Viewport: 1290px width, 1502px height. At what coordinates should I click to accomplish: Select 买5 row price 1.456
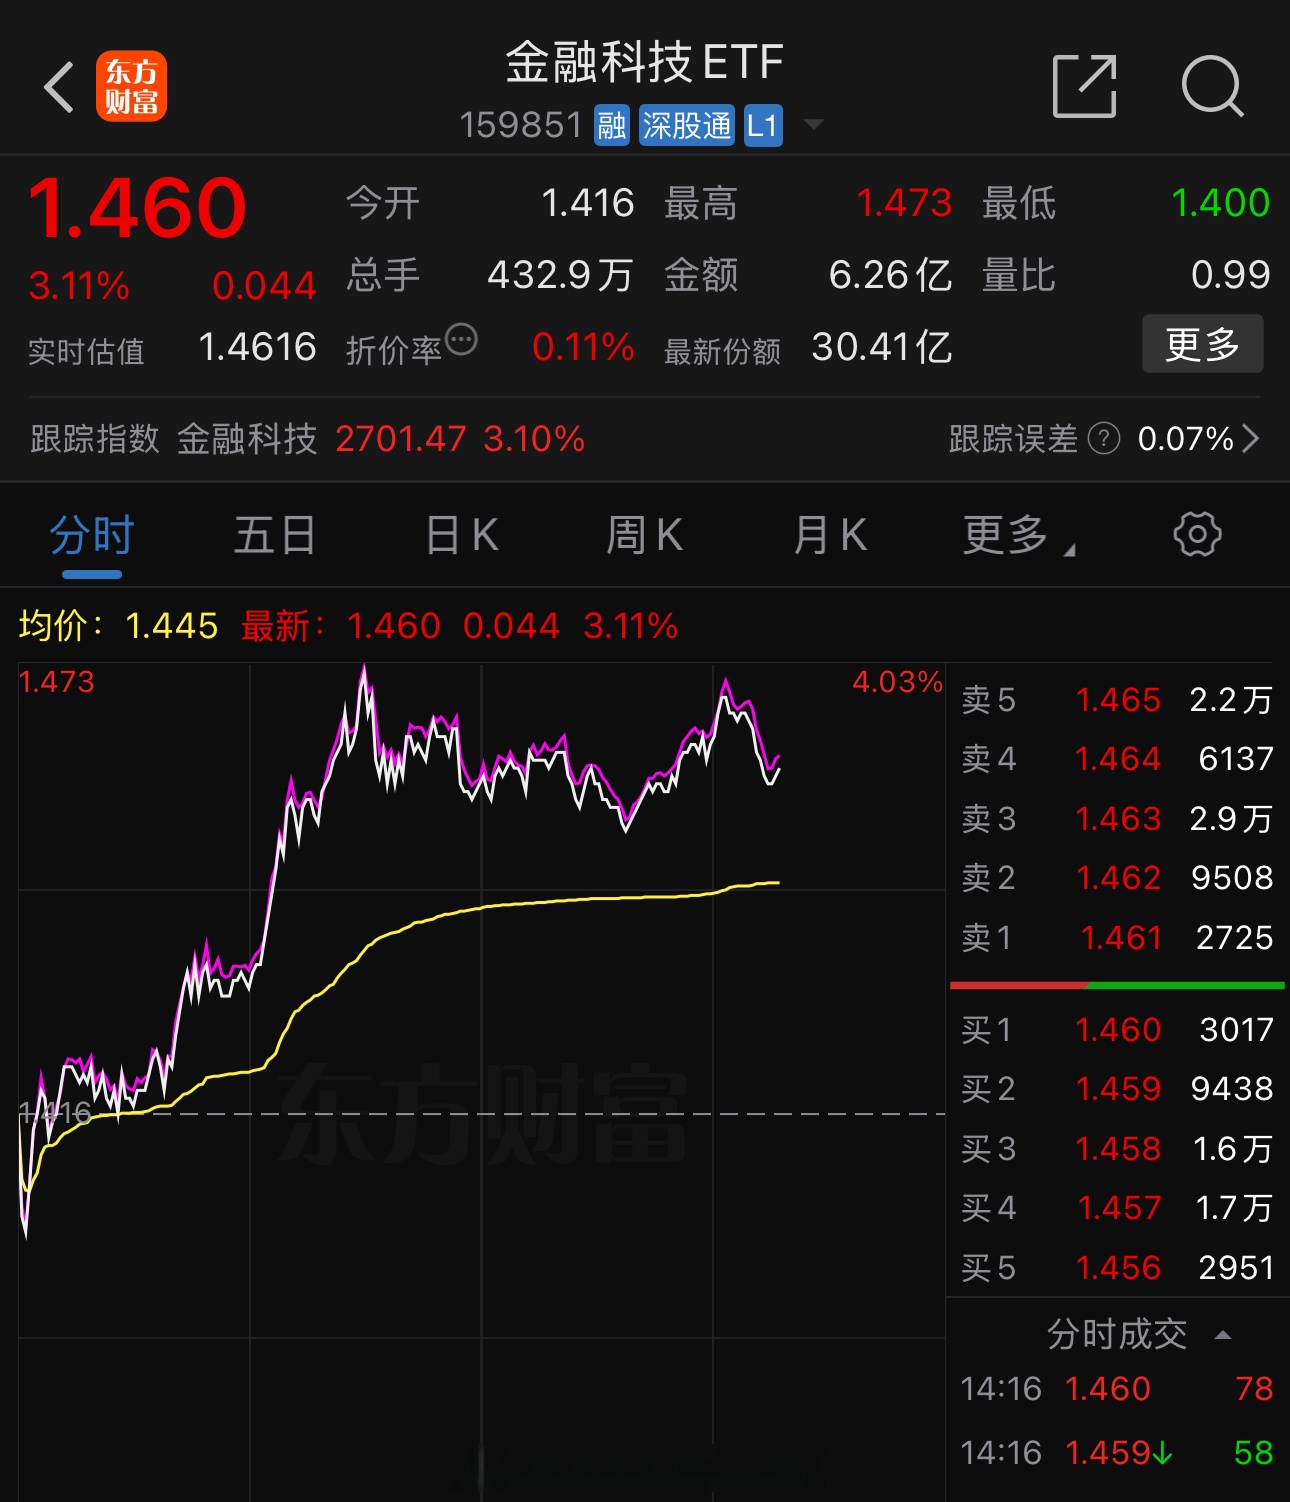click(1117, 1268)
